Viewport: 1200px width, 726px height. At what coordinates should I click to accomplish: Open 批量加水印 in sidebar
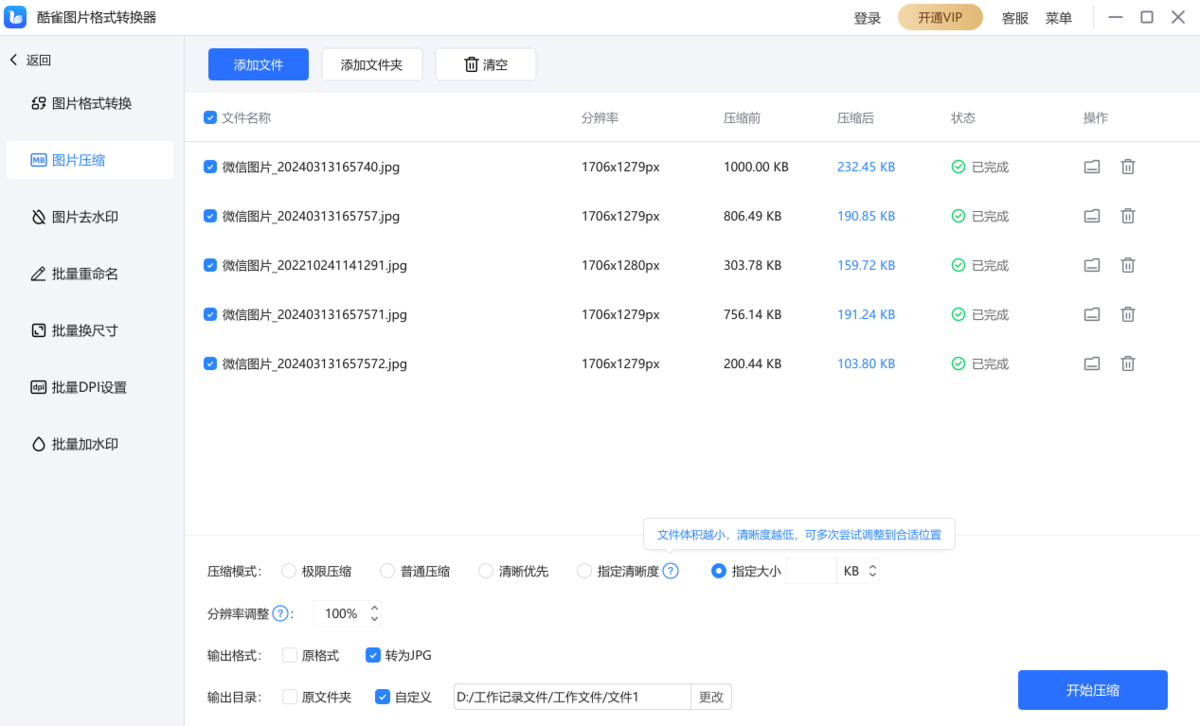[x=90, y=444]
